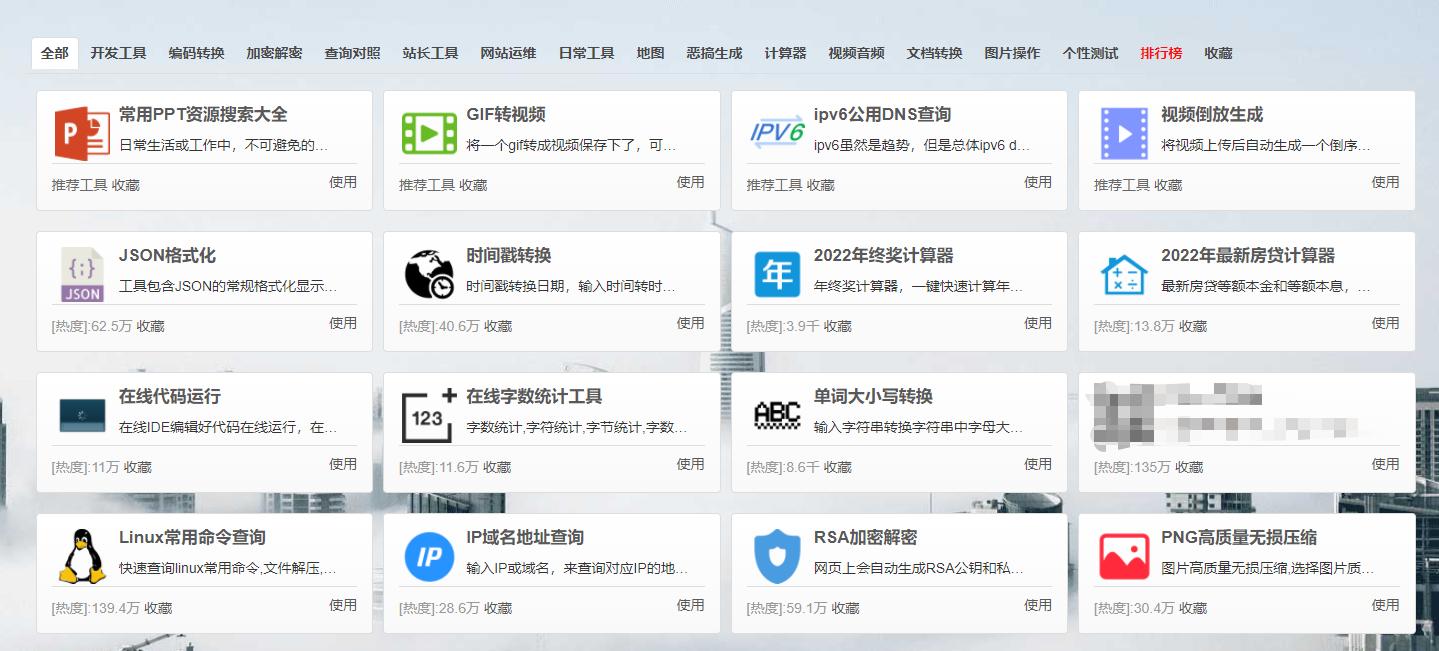Click the globe-clock icon on 时间戳转换 card

click(x=429, y=272)
